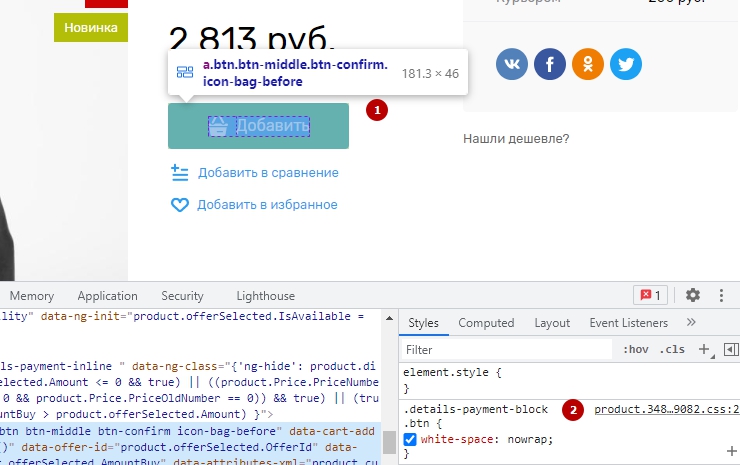Open the Lighthouse panel tab

pyautogui.click(x=265, y=296)
